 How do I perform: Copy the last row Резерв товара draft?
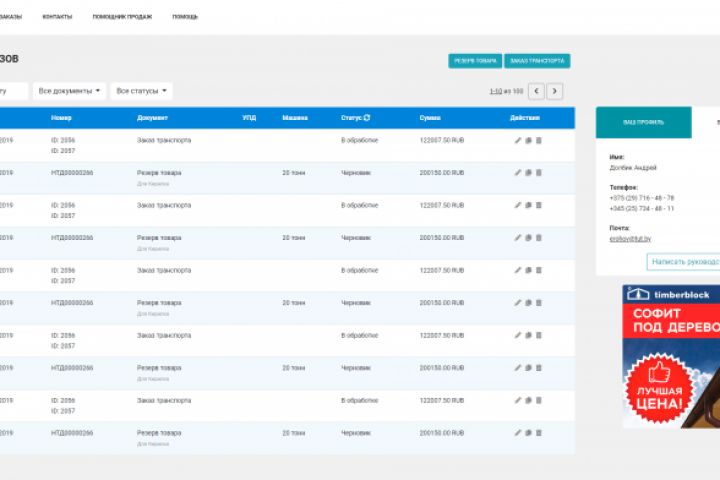tap(529, 433)
